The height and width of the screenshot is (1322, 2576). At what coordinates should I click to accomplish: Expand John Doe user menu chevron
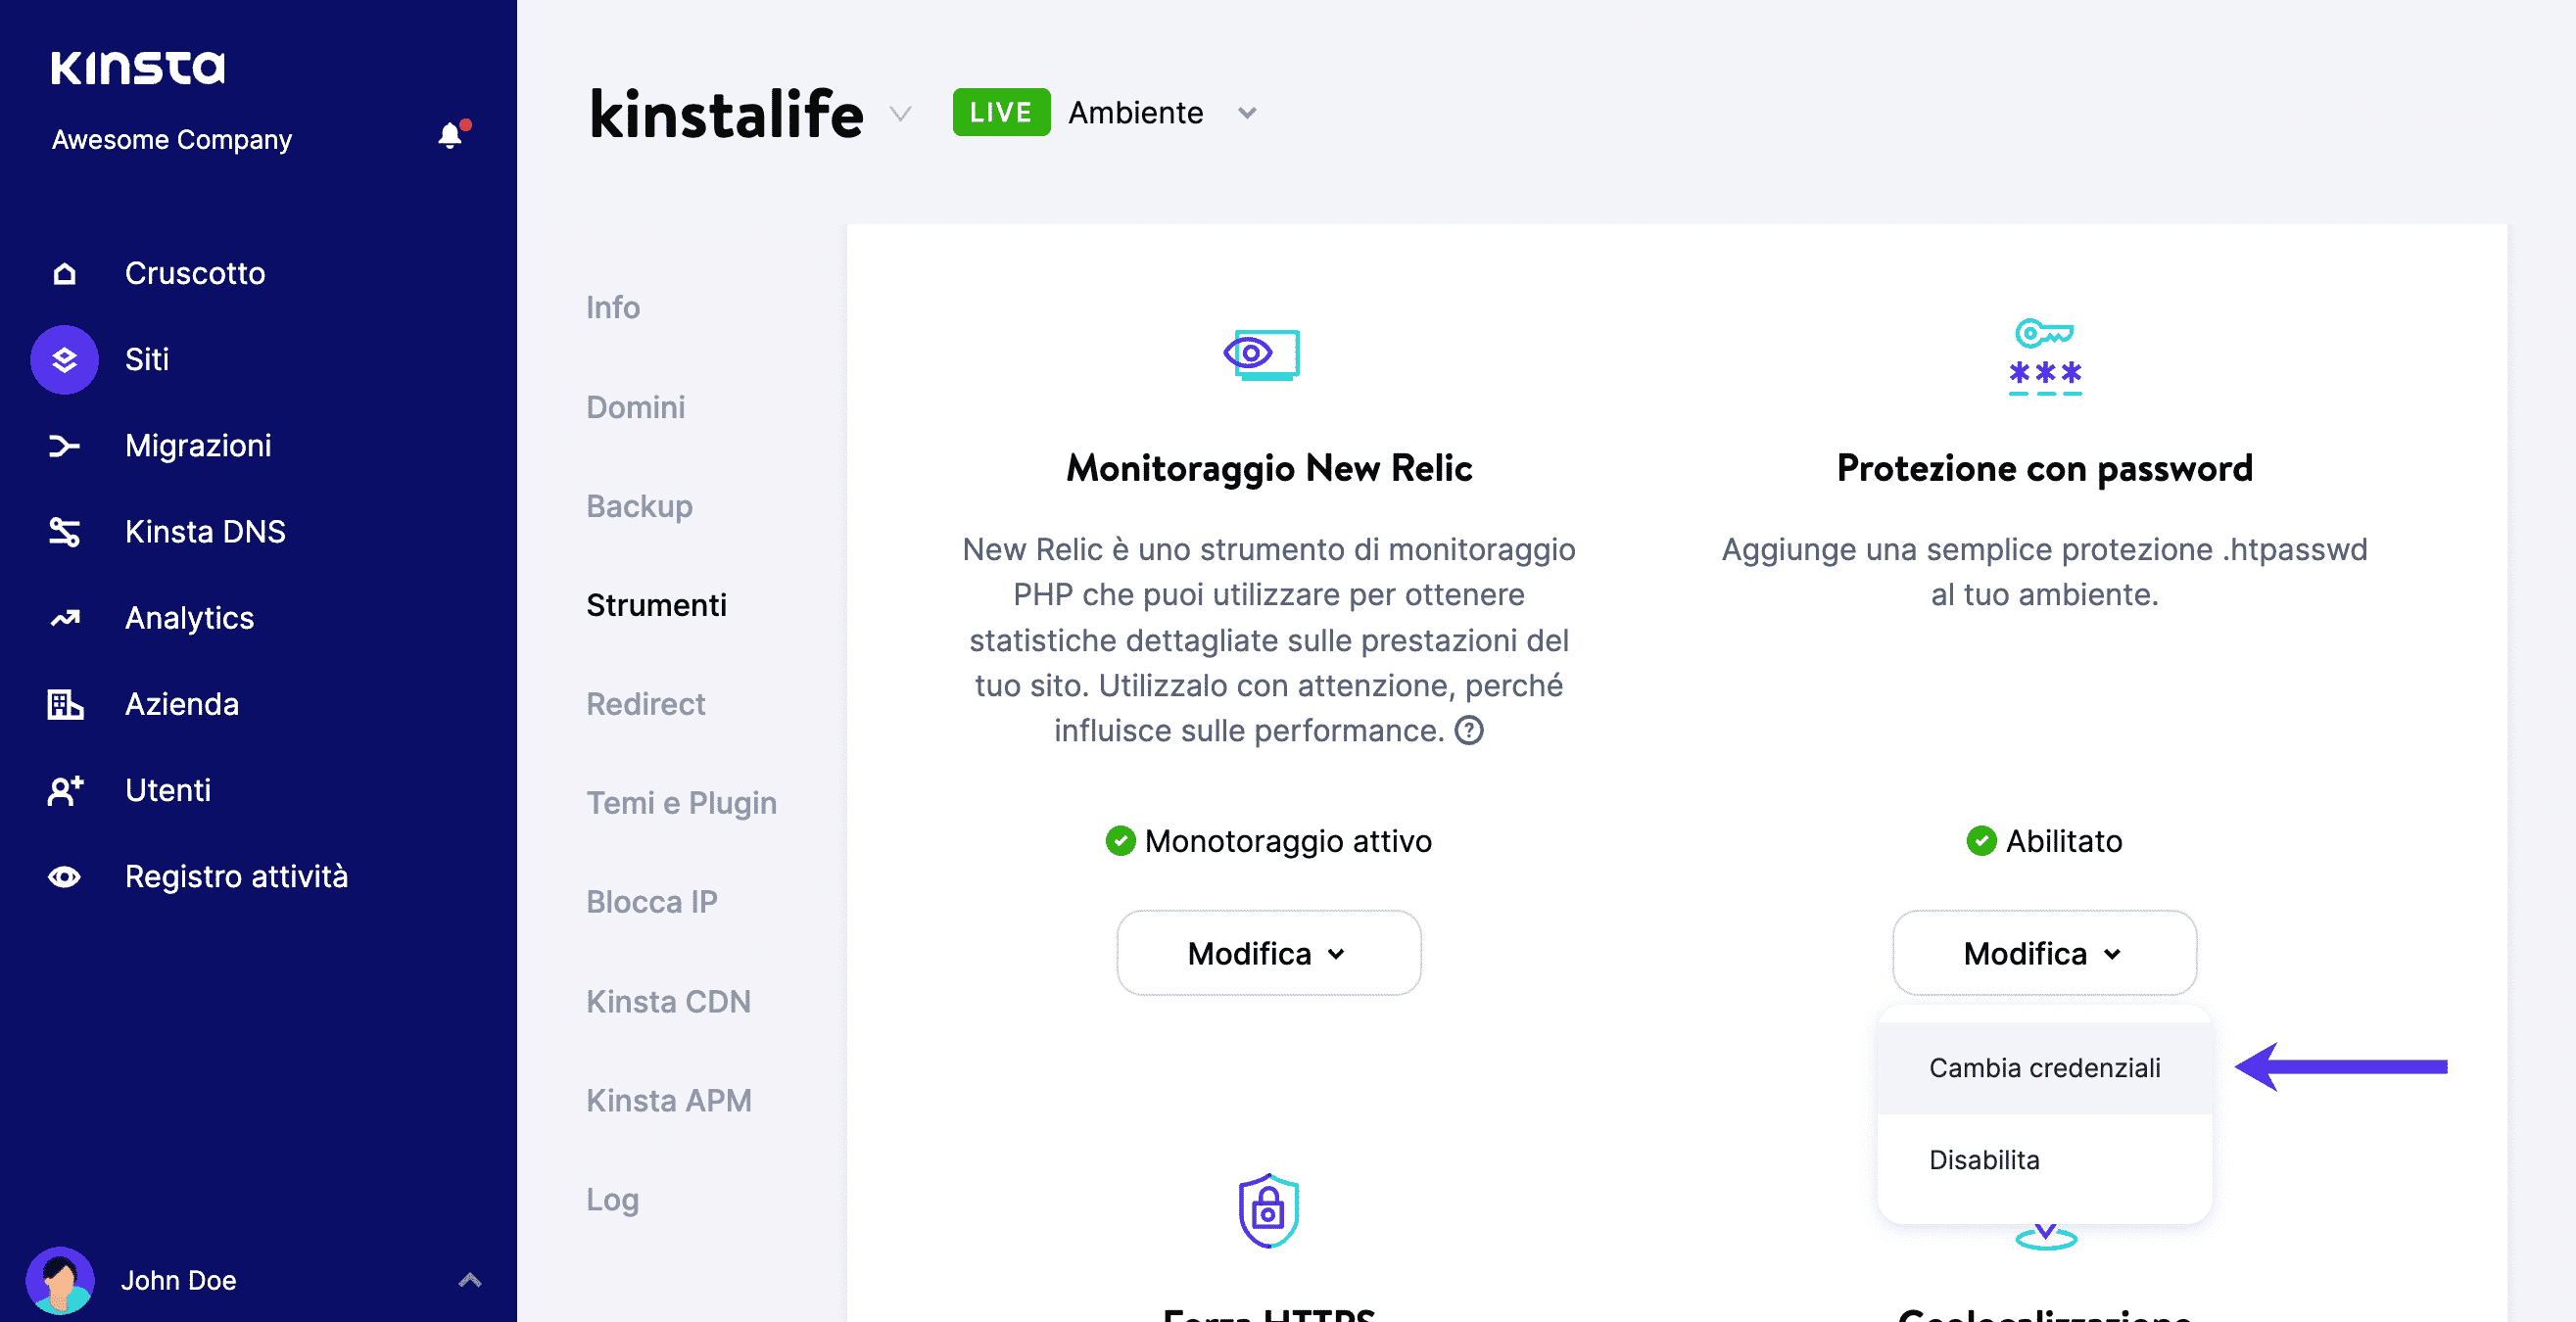[x=470, y=1280]
